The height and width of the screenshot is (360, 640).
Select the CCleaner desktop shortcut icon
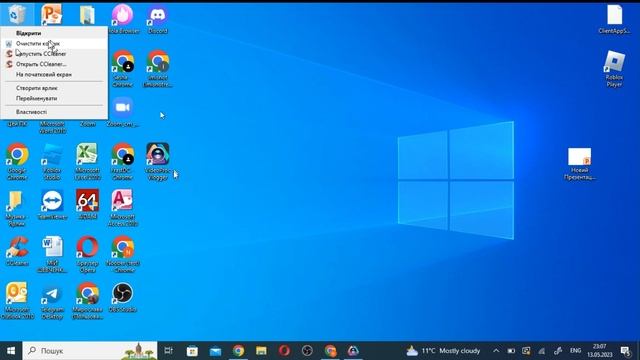pos(17,251)
